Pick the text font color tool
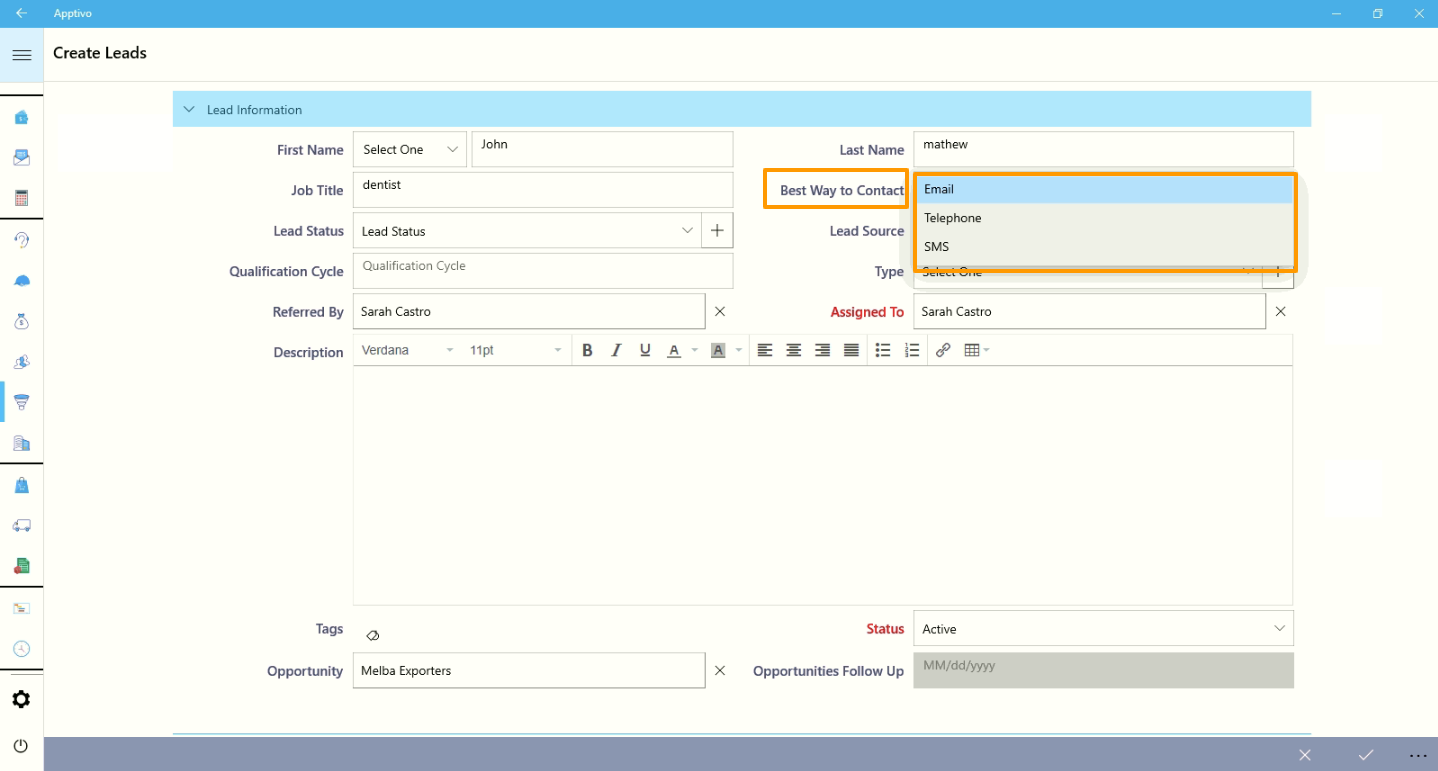Viewport: 1438px width, 771px height. [x=674, y=350]
